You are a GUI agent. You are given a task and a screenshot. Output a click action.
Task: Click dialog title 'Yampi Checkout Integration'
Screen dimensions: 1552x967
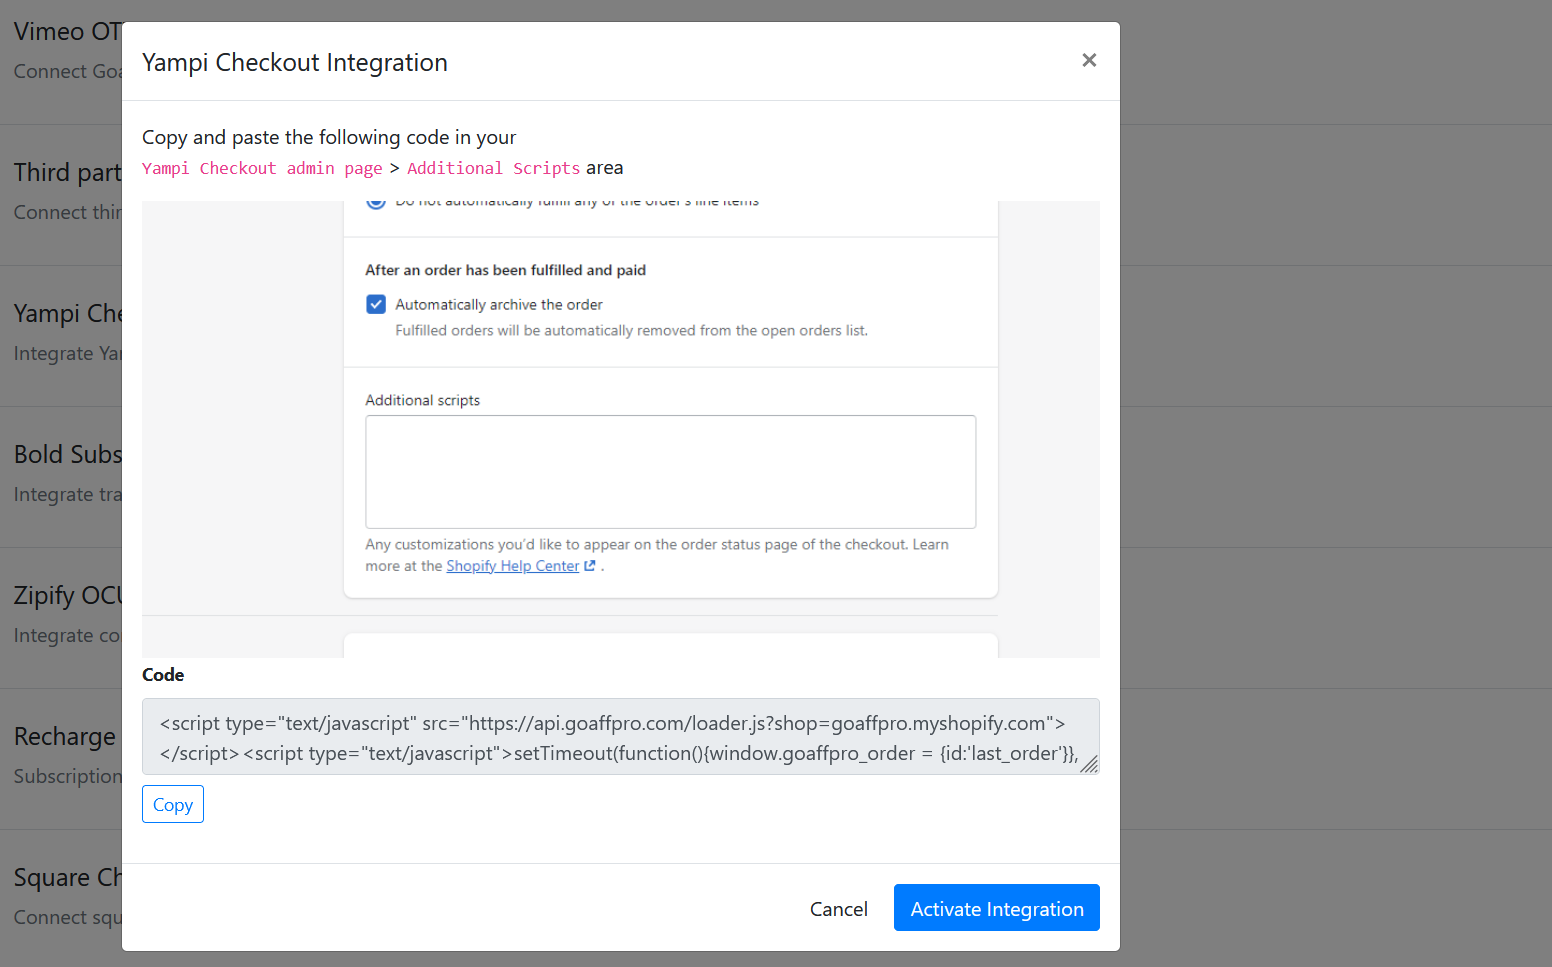coord(295,62)
